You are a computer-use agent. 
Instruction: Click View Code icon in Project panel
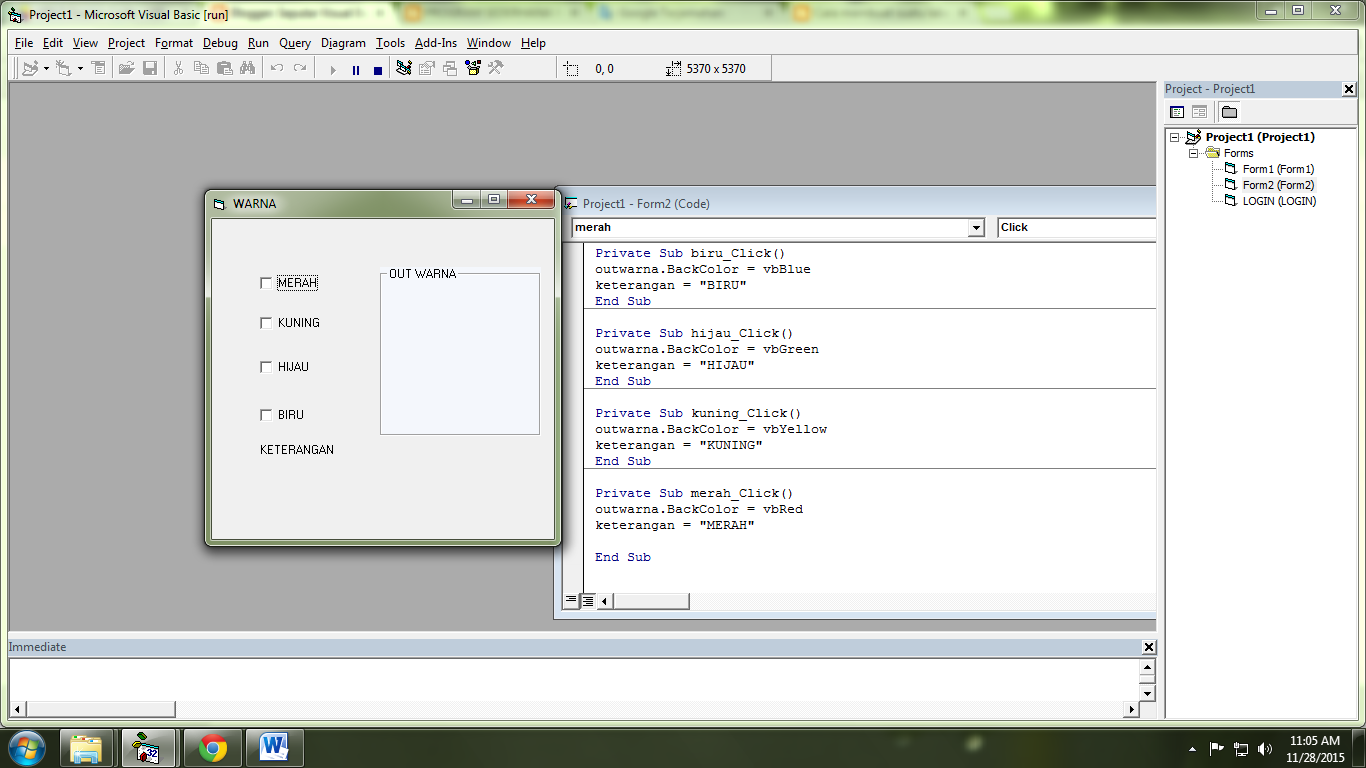pyautogui.click(x=1177, y=112)
